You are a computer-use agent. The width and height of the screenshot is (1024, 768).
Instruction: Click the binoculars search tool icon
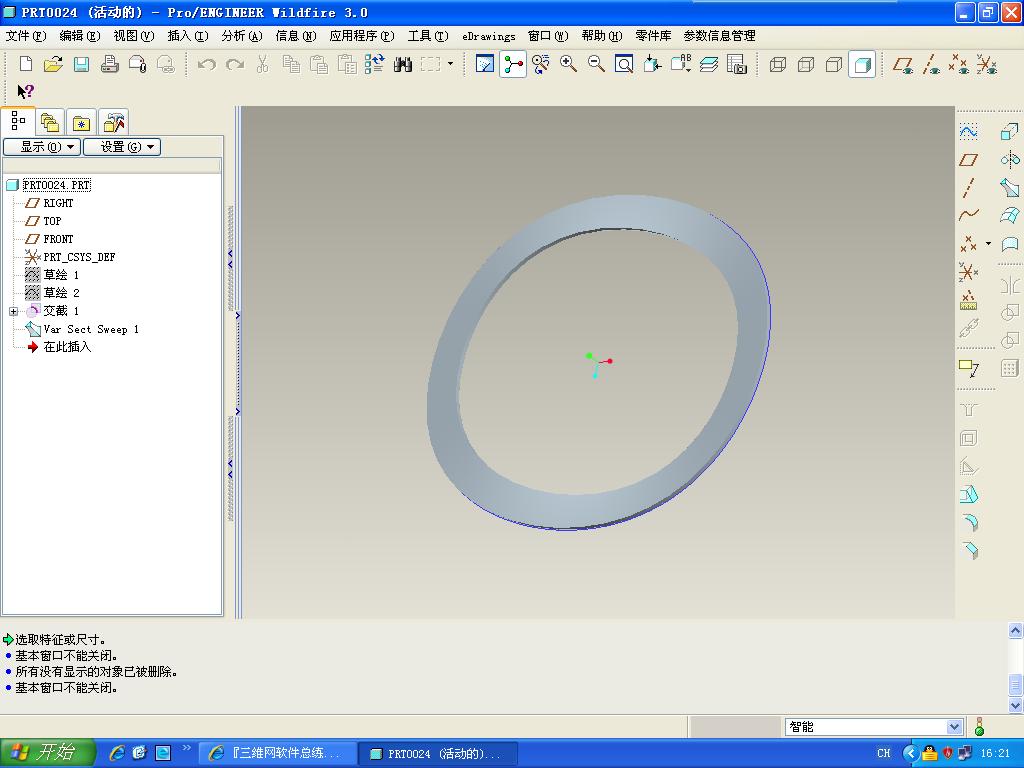coord(402,64)
